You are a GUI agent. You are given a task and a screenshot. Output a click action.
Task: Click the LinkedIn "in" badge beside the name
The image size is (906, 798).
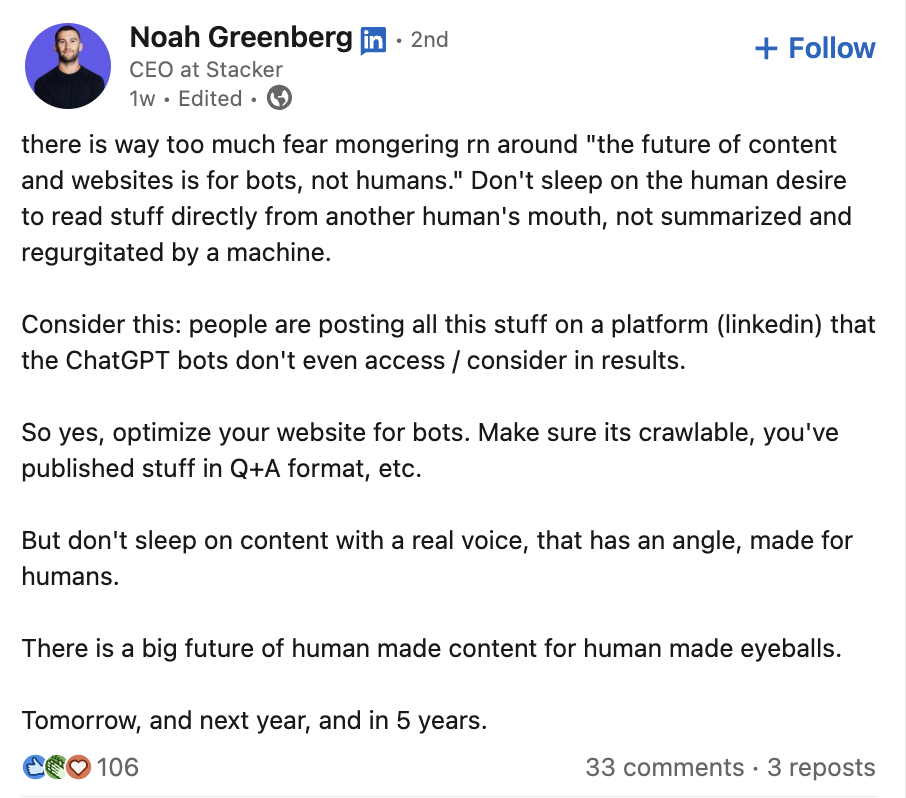[x=371, y=40]
